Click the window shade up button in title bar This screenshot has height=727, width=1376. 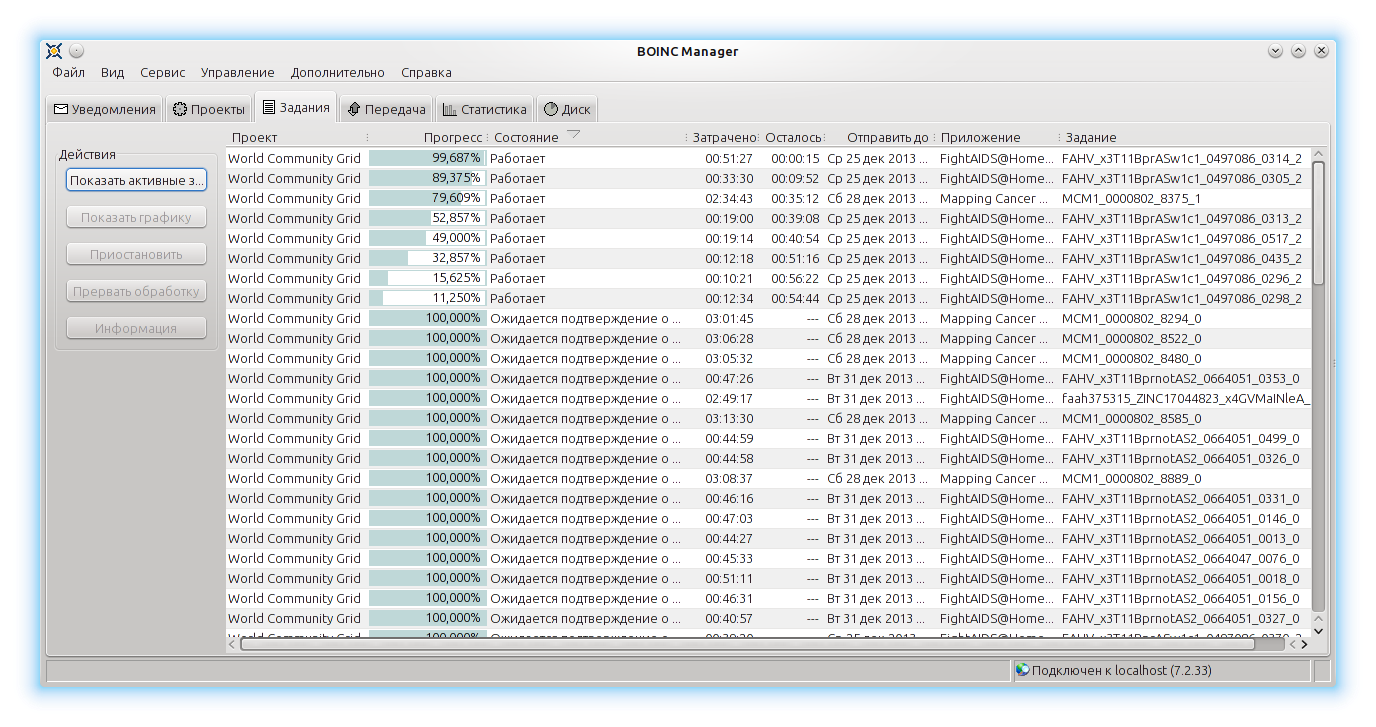pos(1298,51)
